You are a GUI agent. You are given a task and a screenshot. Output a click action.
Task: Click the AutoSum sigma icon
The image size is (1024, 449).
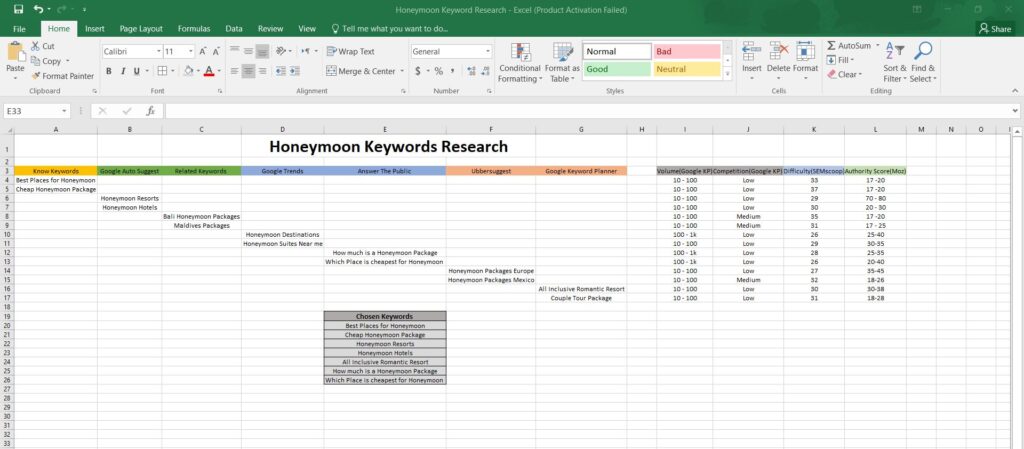831,46
